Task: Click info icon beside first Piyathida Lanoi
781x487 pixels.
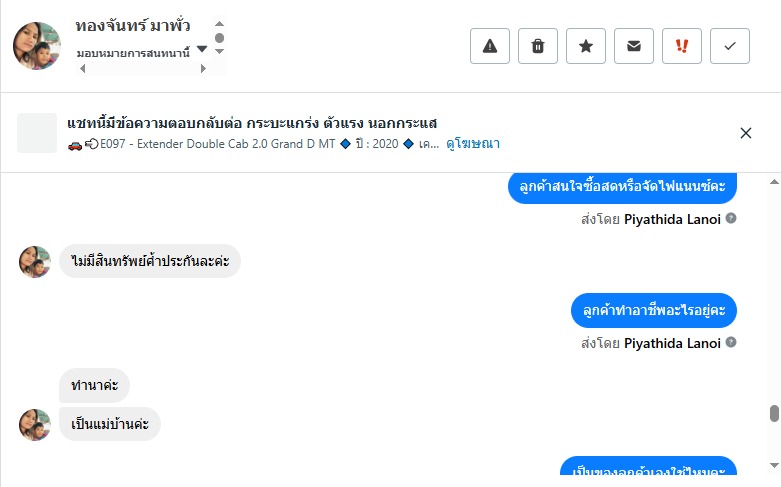Action: (x=731, y=218)
